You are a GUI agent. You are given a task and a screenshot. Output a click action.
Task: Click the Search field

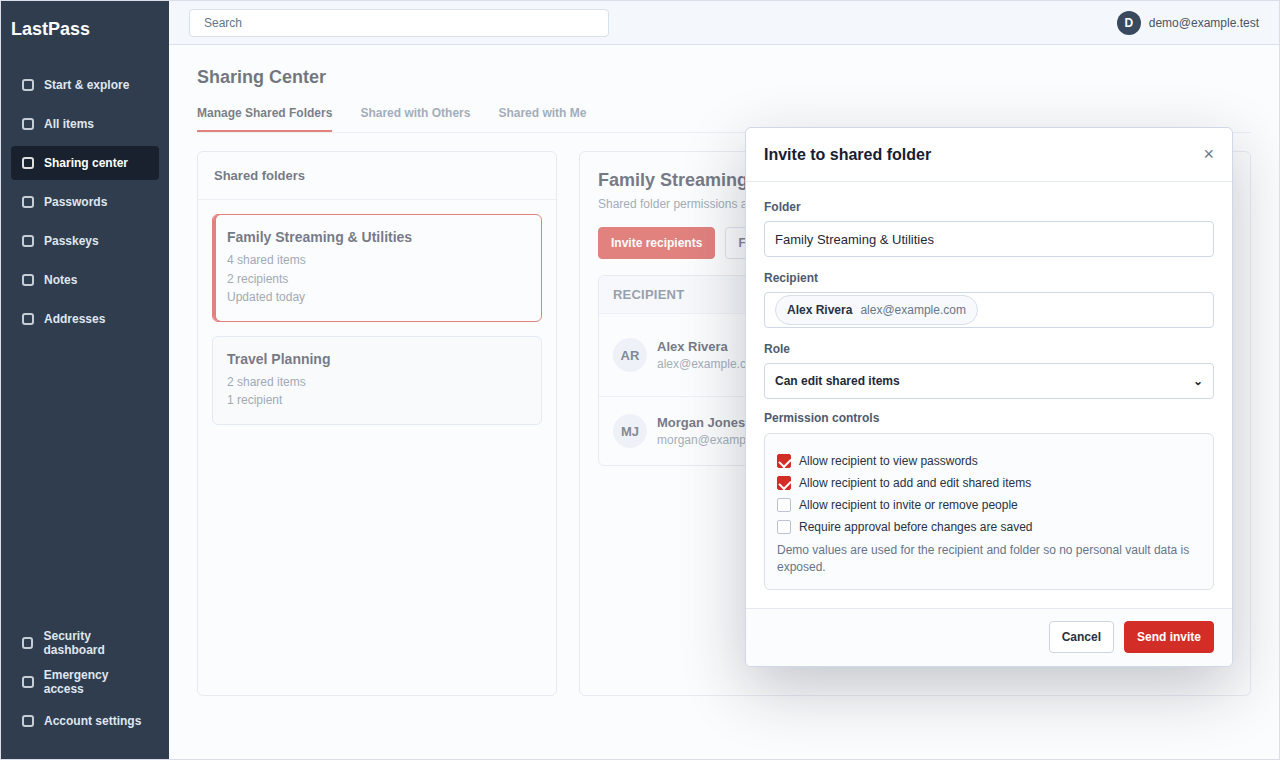399,23
